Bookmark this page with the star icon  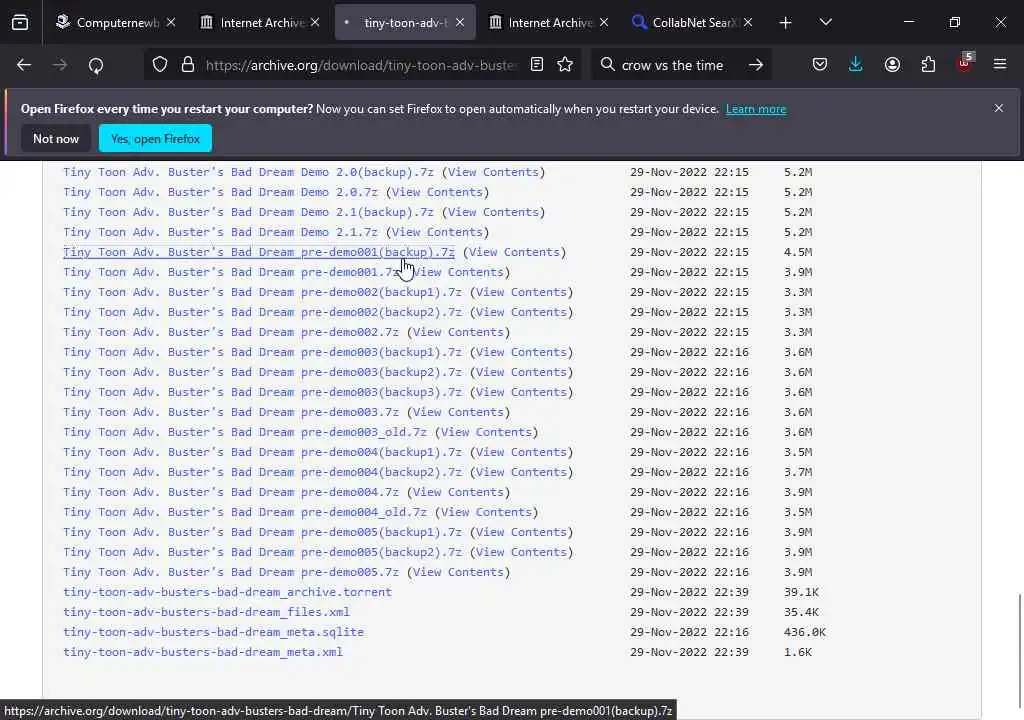pos(565,65)
